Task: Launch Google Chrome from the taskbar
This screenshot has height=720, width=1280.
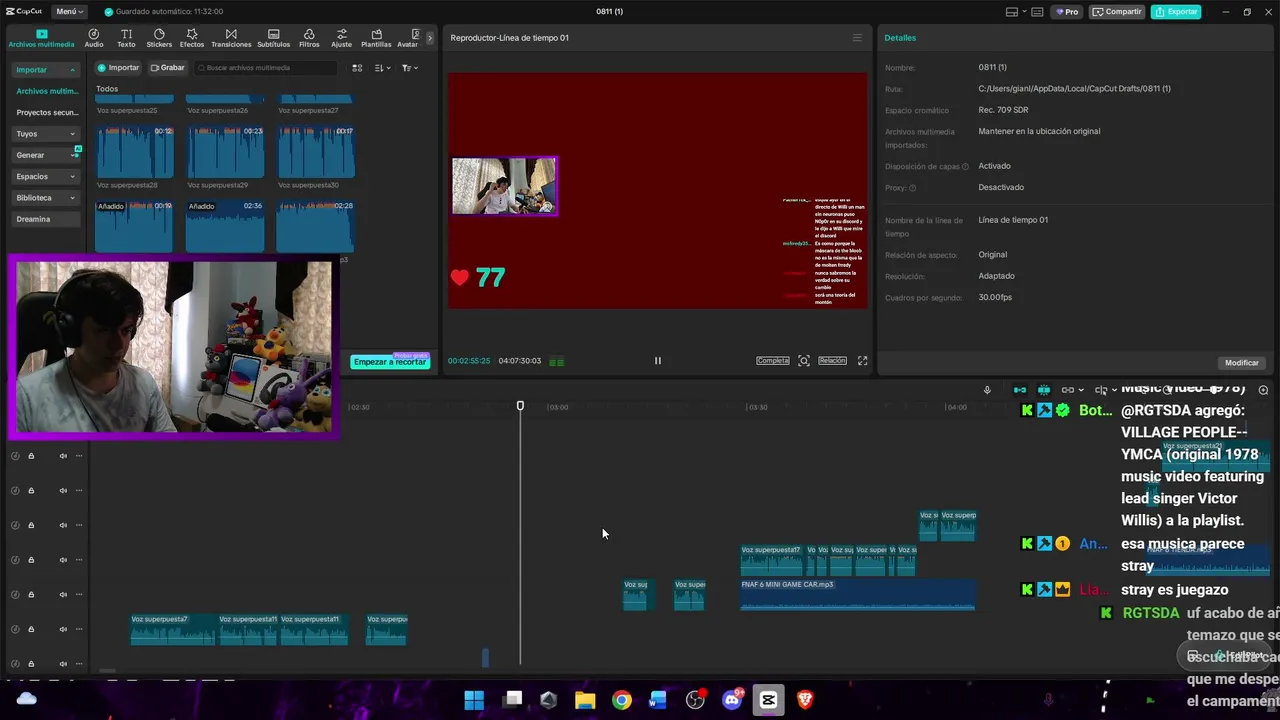Action: point(622,700)
